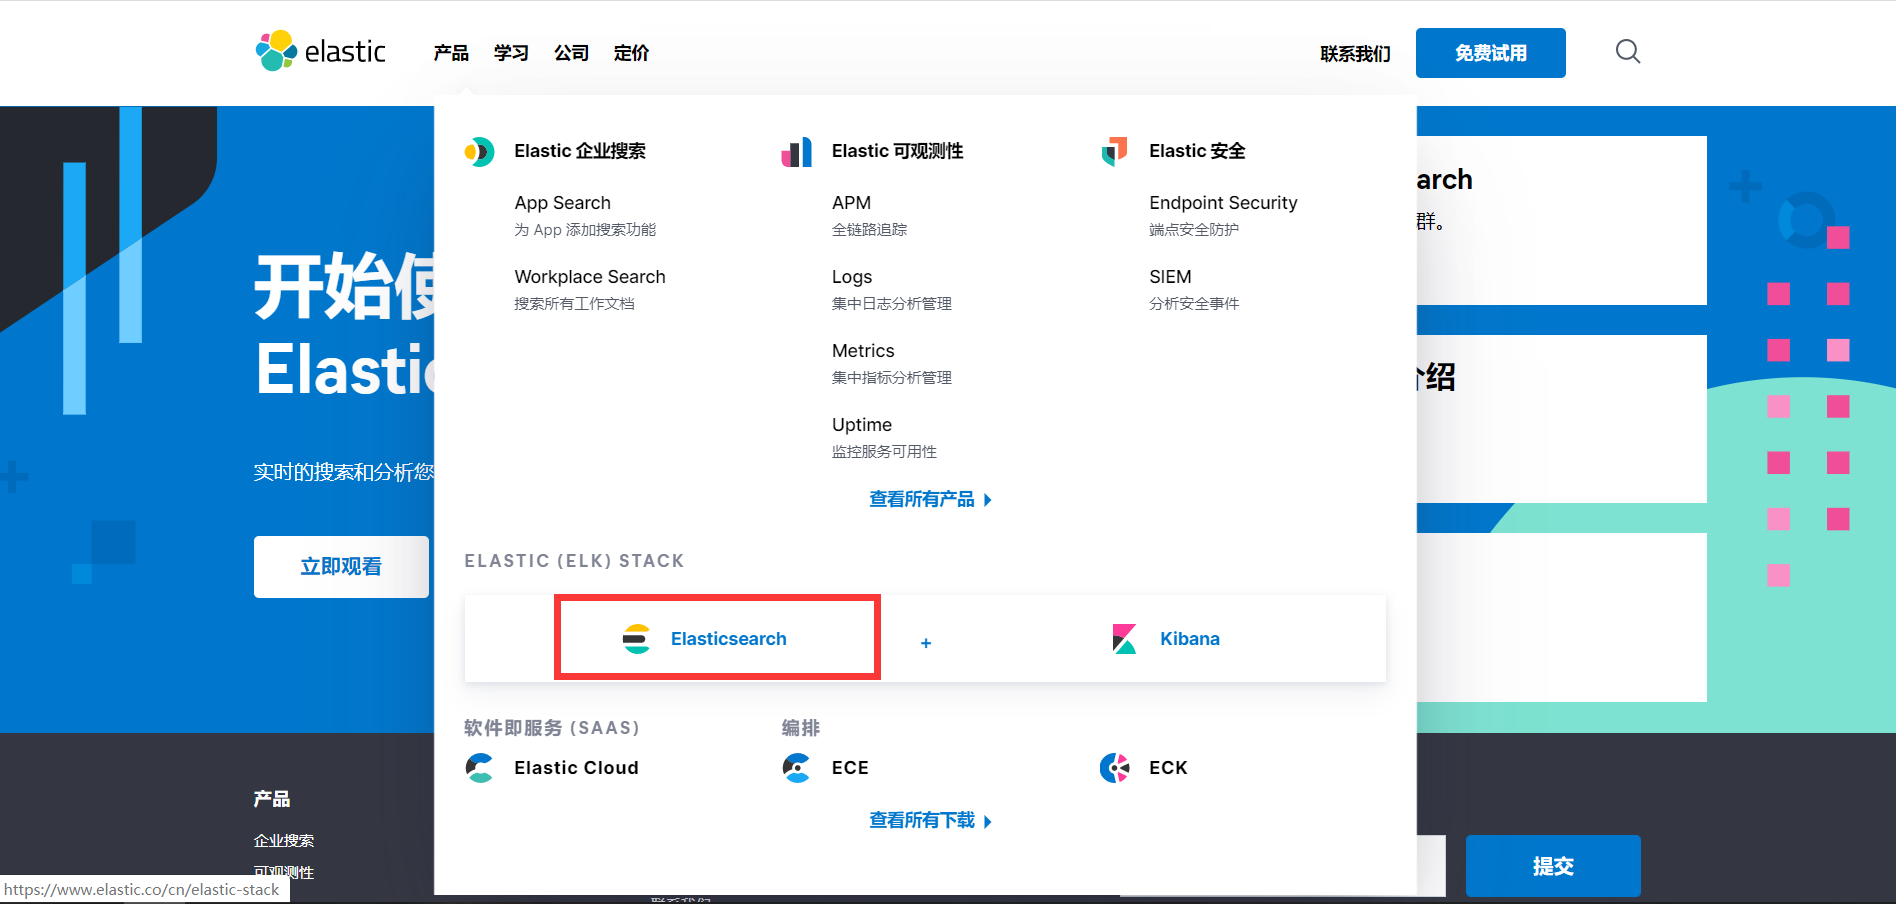This screenshot has width=1896, height=904.
Task: Click the 集中指标分析管理 description
Action: tap(891, 378)
